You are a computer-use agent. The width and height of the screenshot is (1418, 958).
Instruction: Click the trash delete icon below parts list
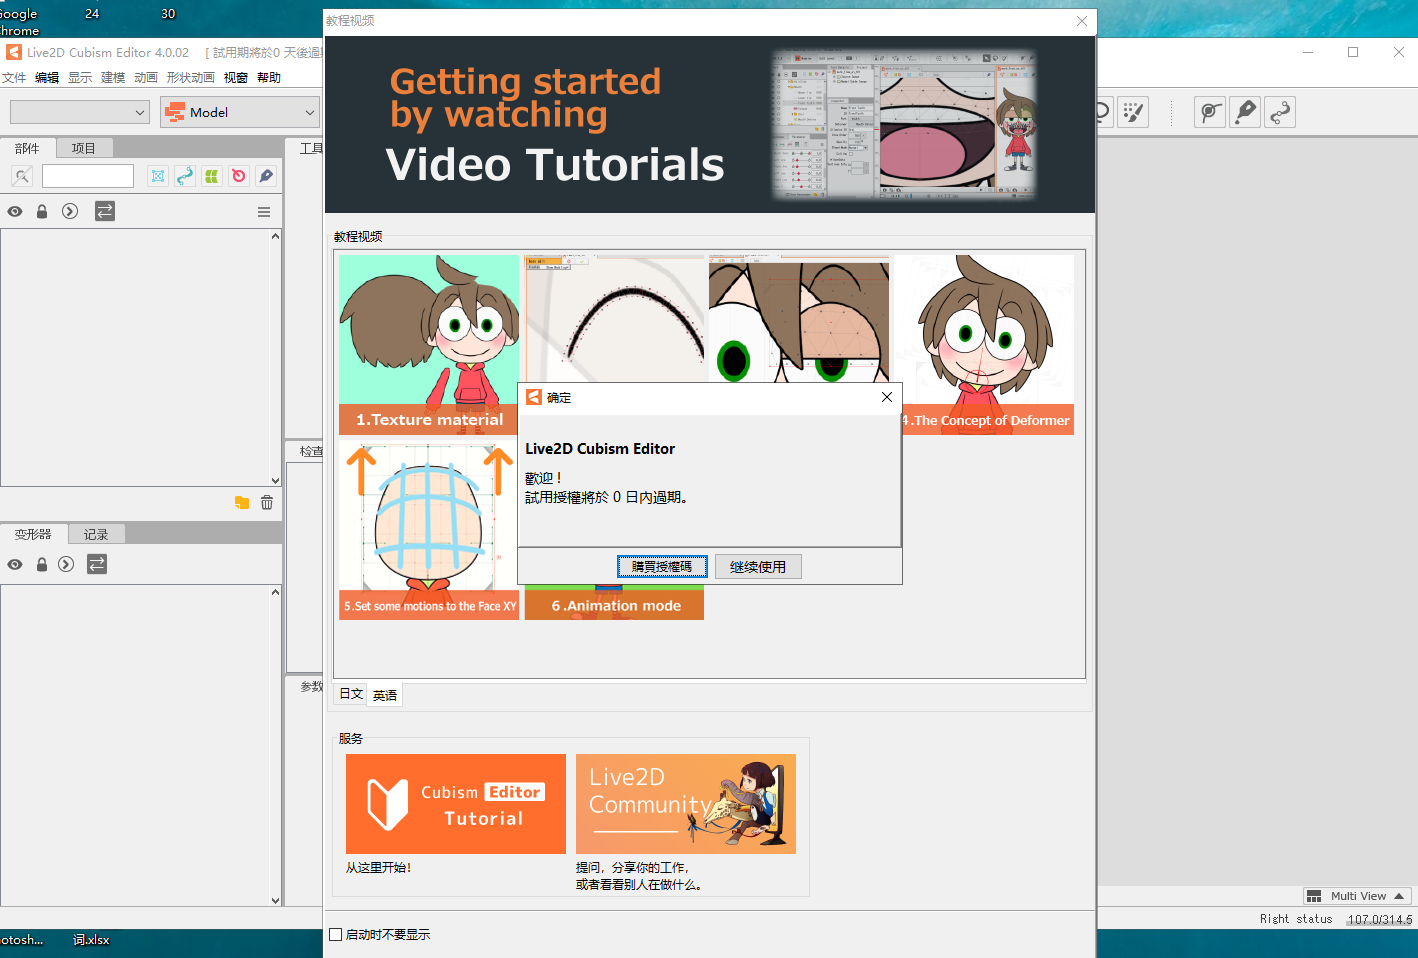click(267, 502)
